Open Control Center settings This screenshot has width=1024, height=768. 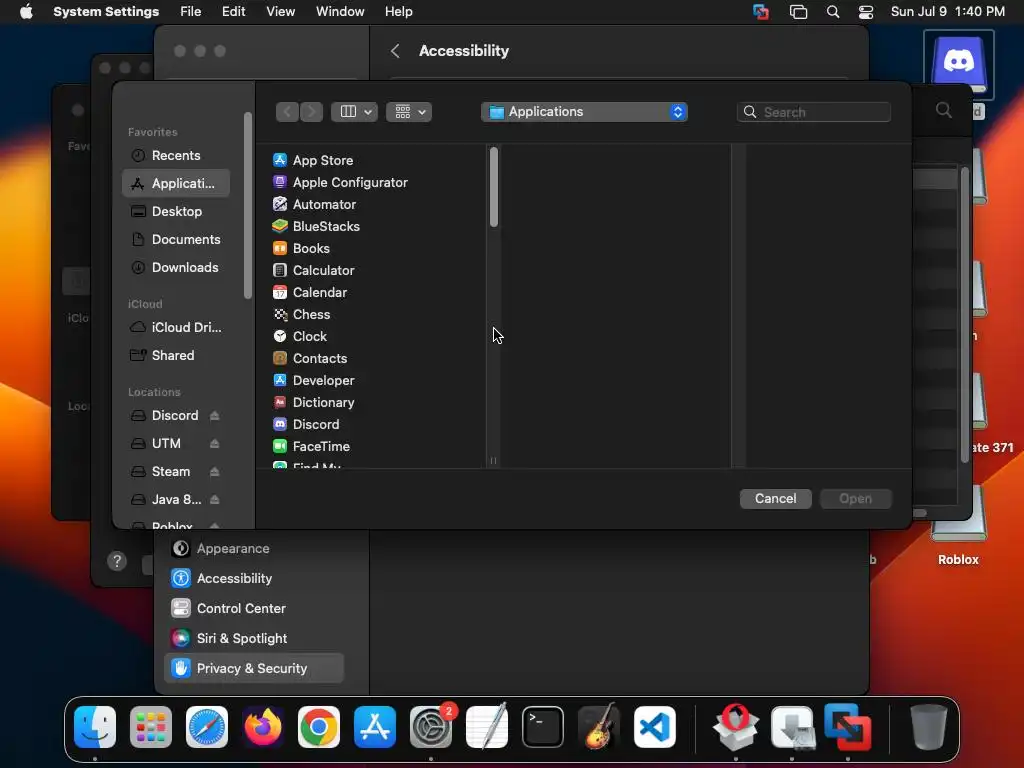pyautogui.click(x=254, y=609)
